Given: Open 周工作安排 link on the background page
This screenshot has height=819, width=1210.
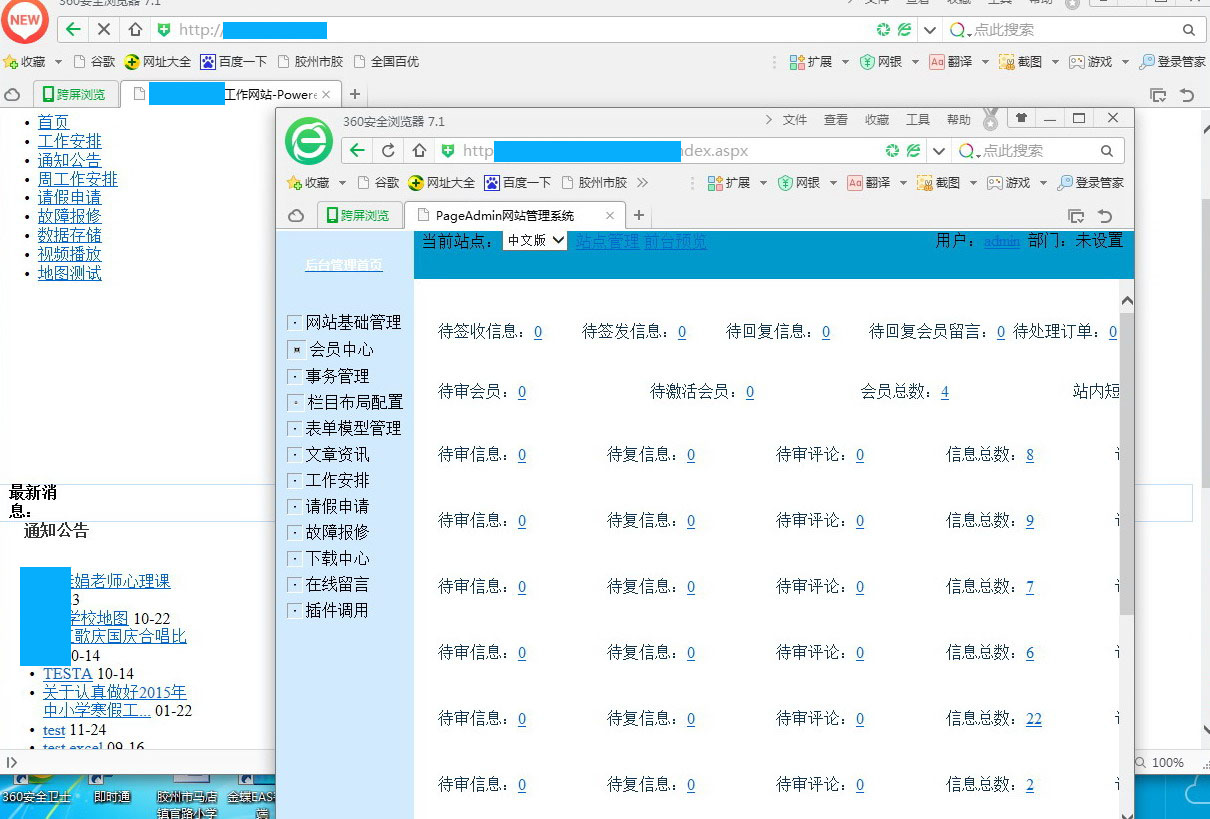Looking at the screenshot, I should [77, 179].
